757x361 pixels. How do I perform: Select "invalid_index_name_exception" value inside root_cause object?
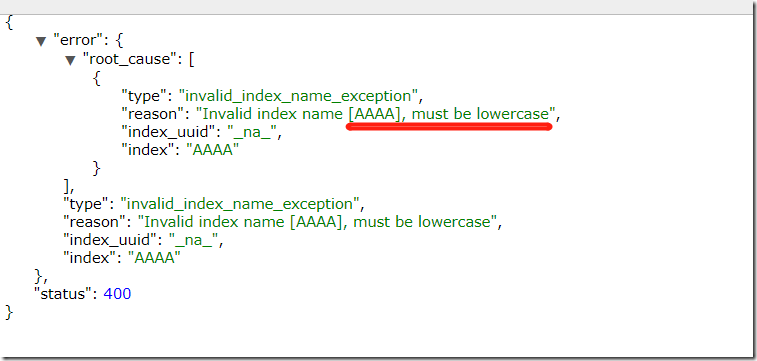pyautogui.click(x=297, y=96)
